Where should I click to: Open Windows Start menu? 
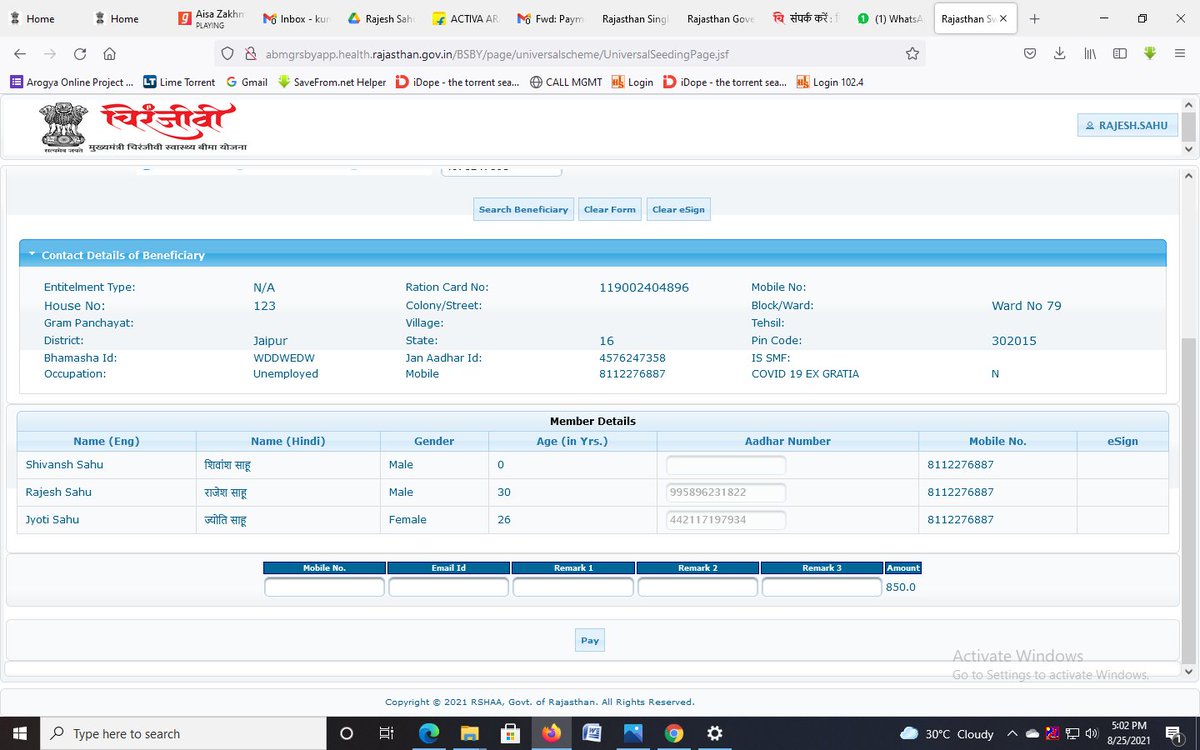21,733
